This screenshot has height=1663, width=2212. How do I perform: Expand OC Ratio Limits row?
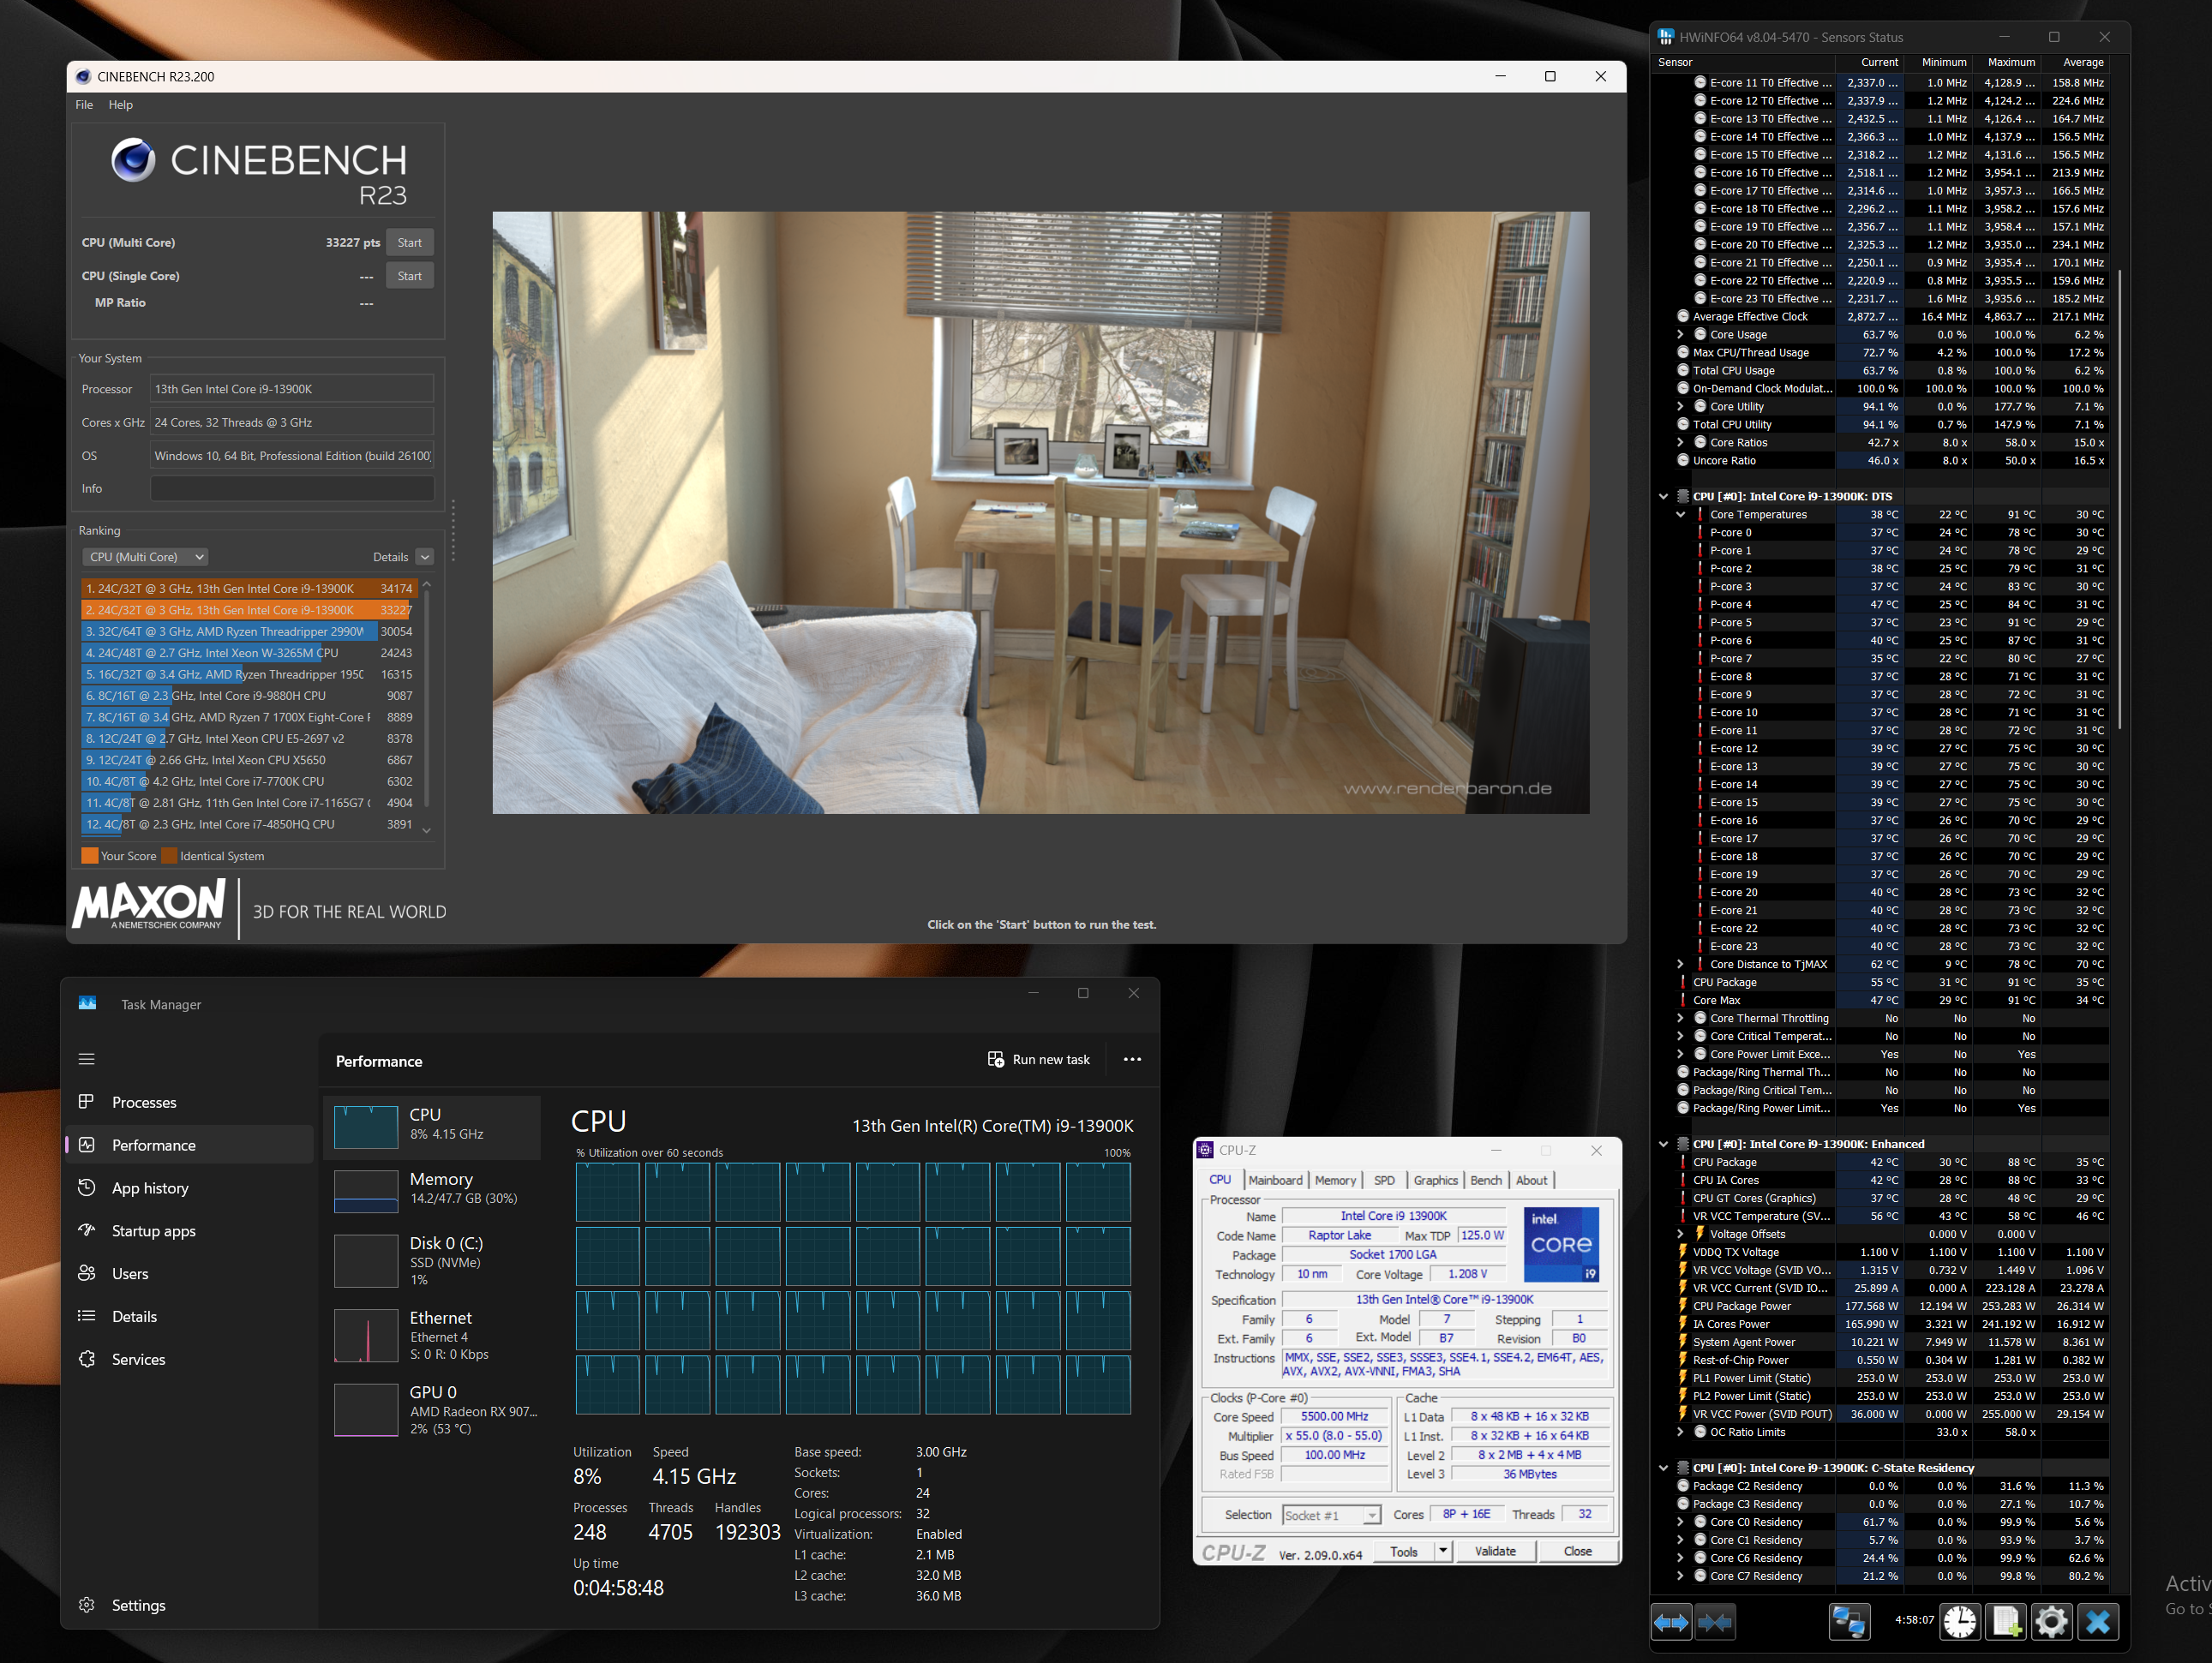1681,1433
